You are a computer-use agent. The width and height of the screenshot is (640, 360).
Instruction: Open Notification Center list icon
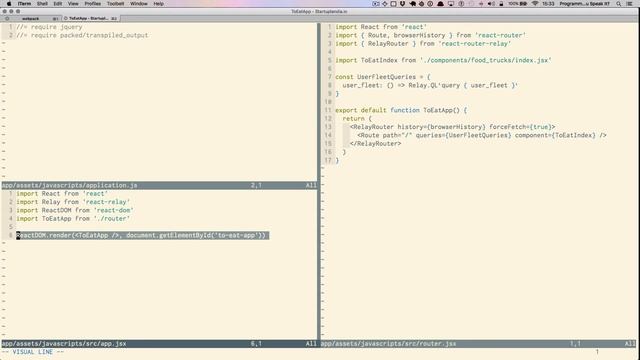(629, 4)
